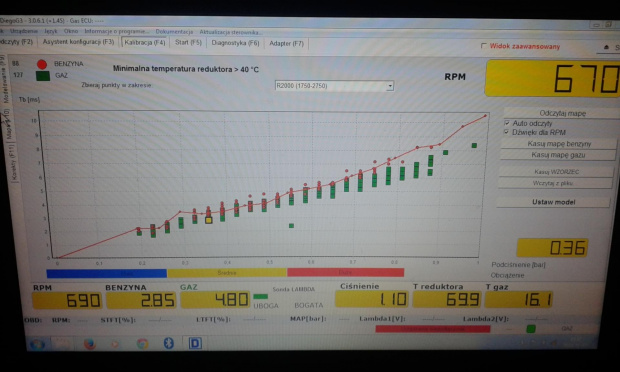Enable Widok zaawansowany checkbox
The image size is (620, 372).
tap(483, 46)
